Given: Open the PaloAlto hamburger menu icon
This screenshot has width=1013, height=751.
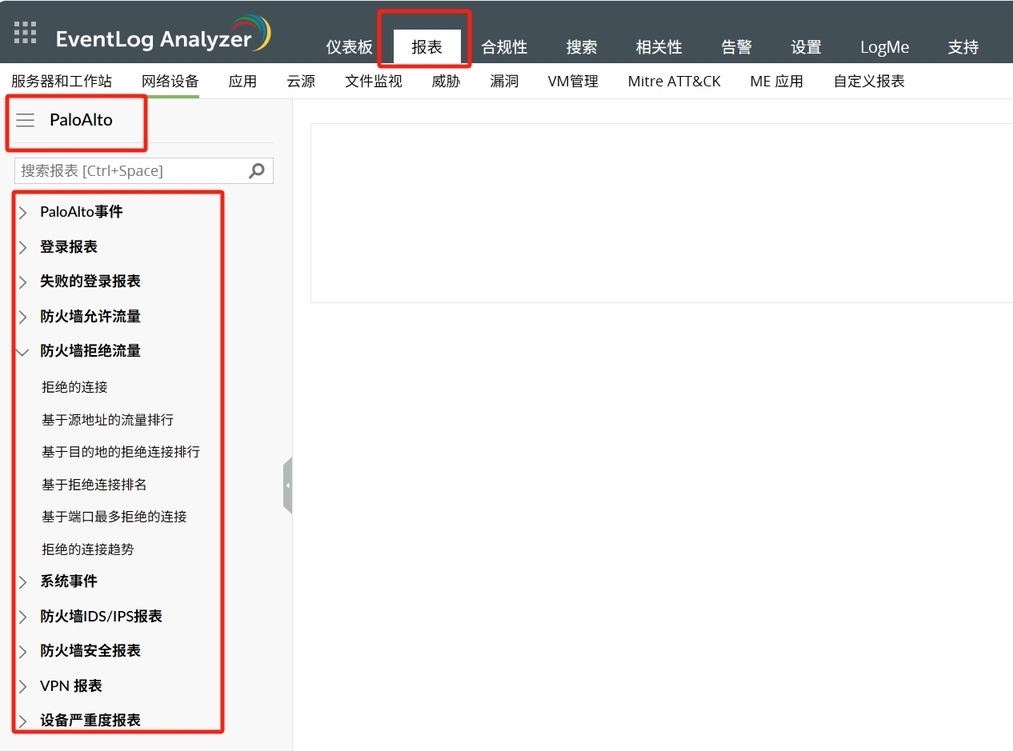Looking at the screenshot, I should click(25, 120).
